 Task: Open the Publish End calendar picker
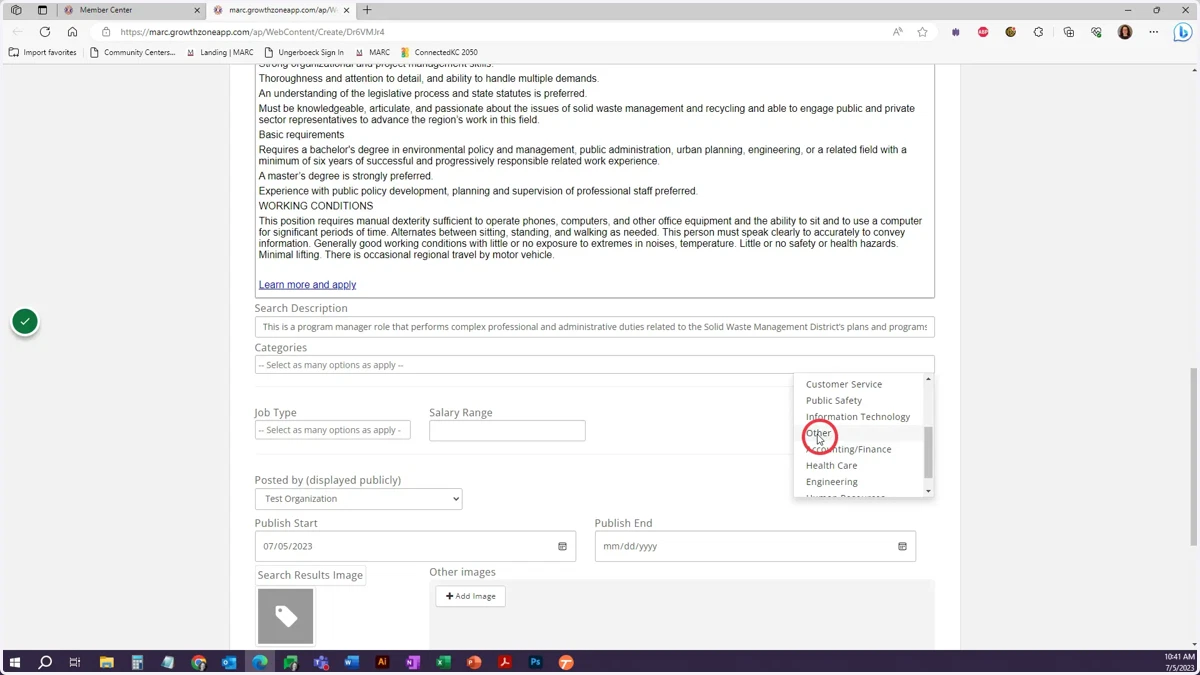coord(902,547)
